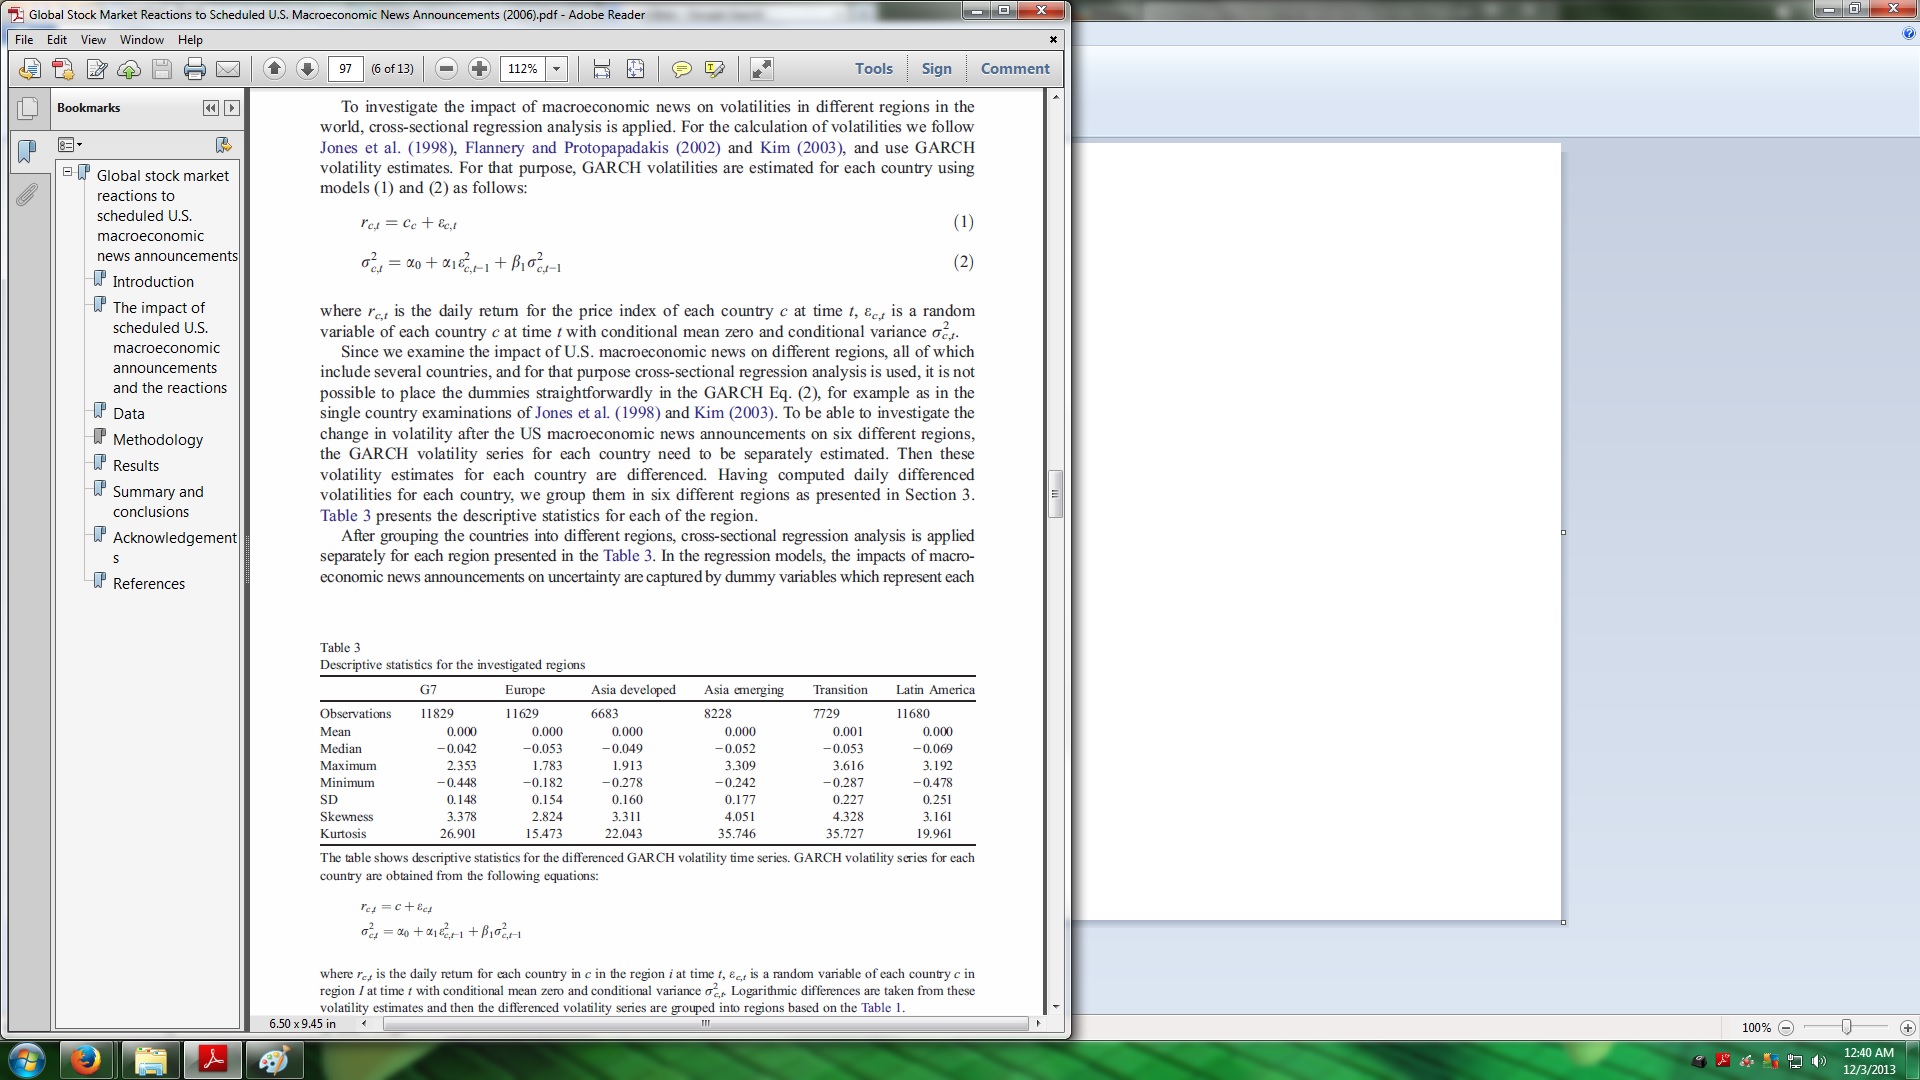This screenshot has height=1080, width=1920.
Task: Click the volume icon in system tray
Action: (1819, 1061)
